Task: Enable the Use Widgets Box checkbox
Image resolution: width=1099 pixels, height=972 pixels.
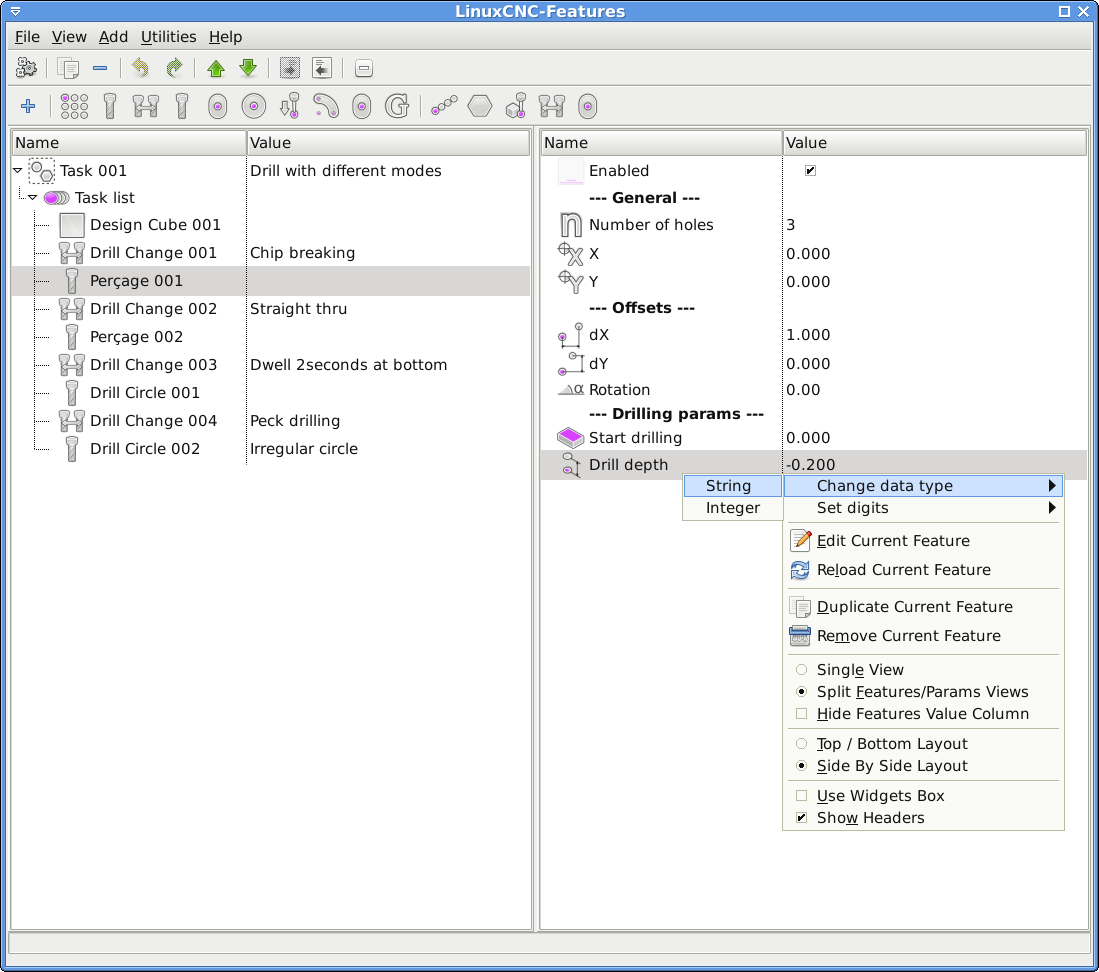Action: (802, 795)
